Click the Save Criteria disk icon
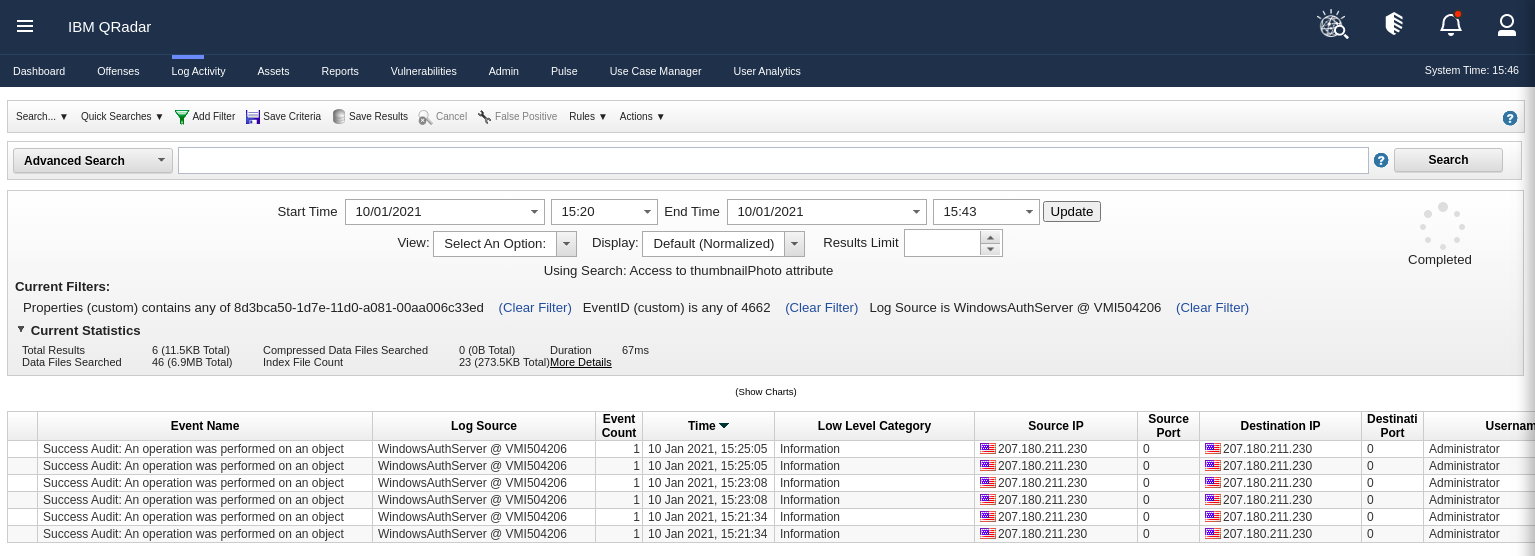This screenshot has height=556, width=1535. tap(253, 117)
